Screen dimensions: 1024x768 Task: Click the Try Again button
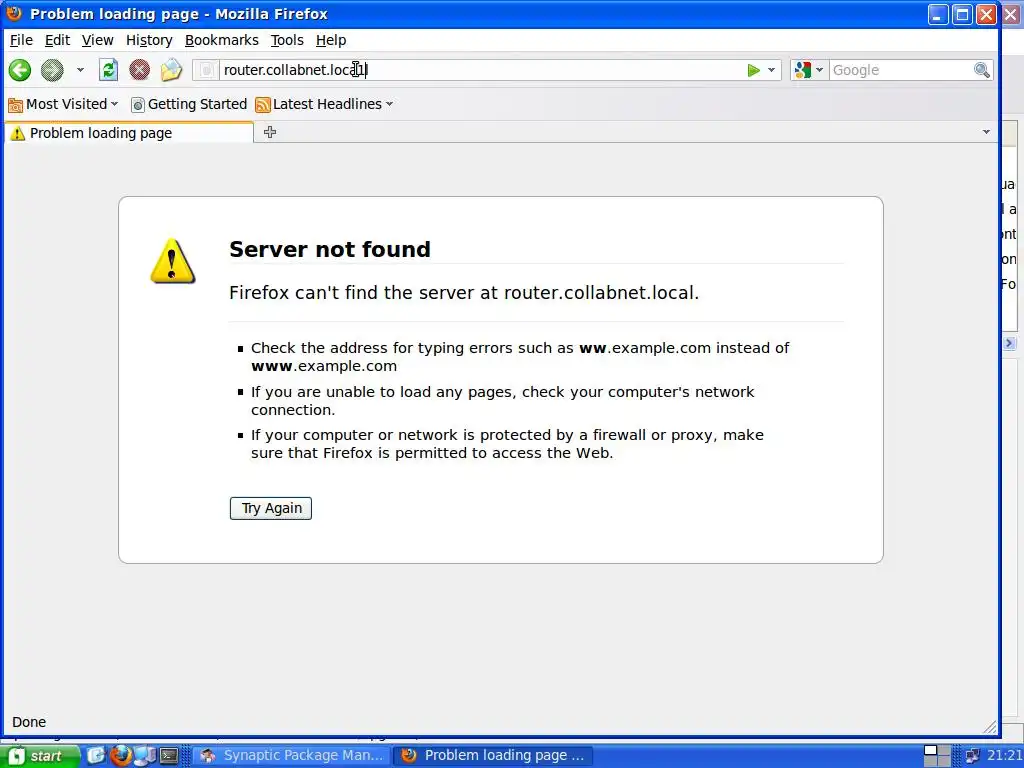pyautogui.click(x=270, y=509)
